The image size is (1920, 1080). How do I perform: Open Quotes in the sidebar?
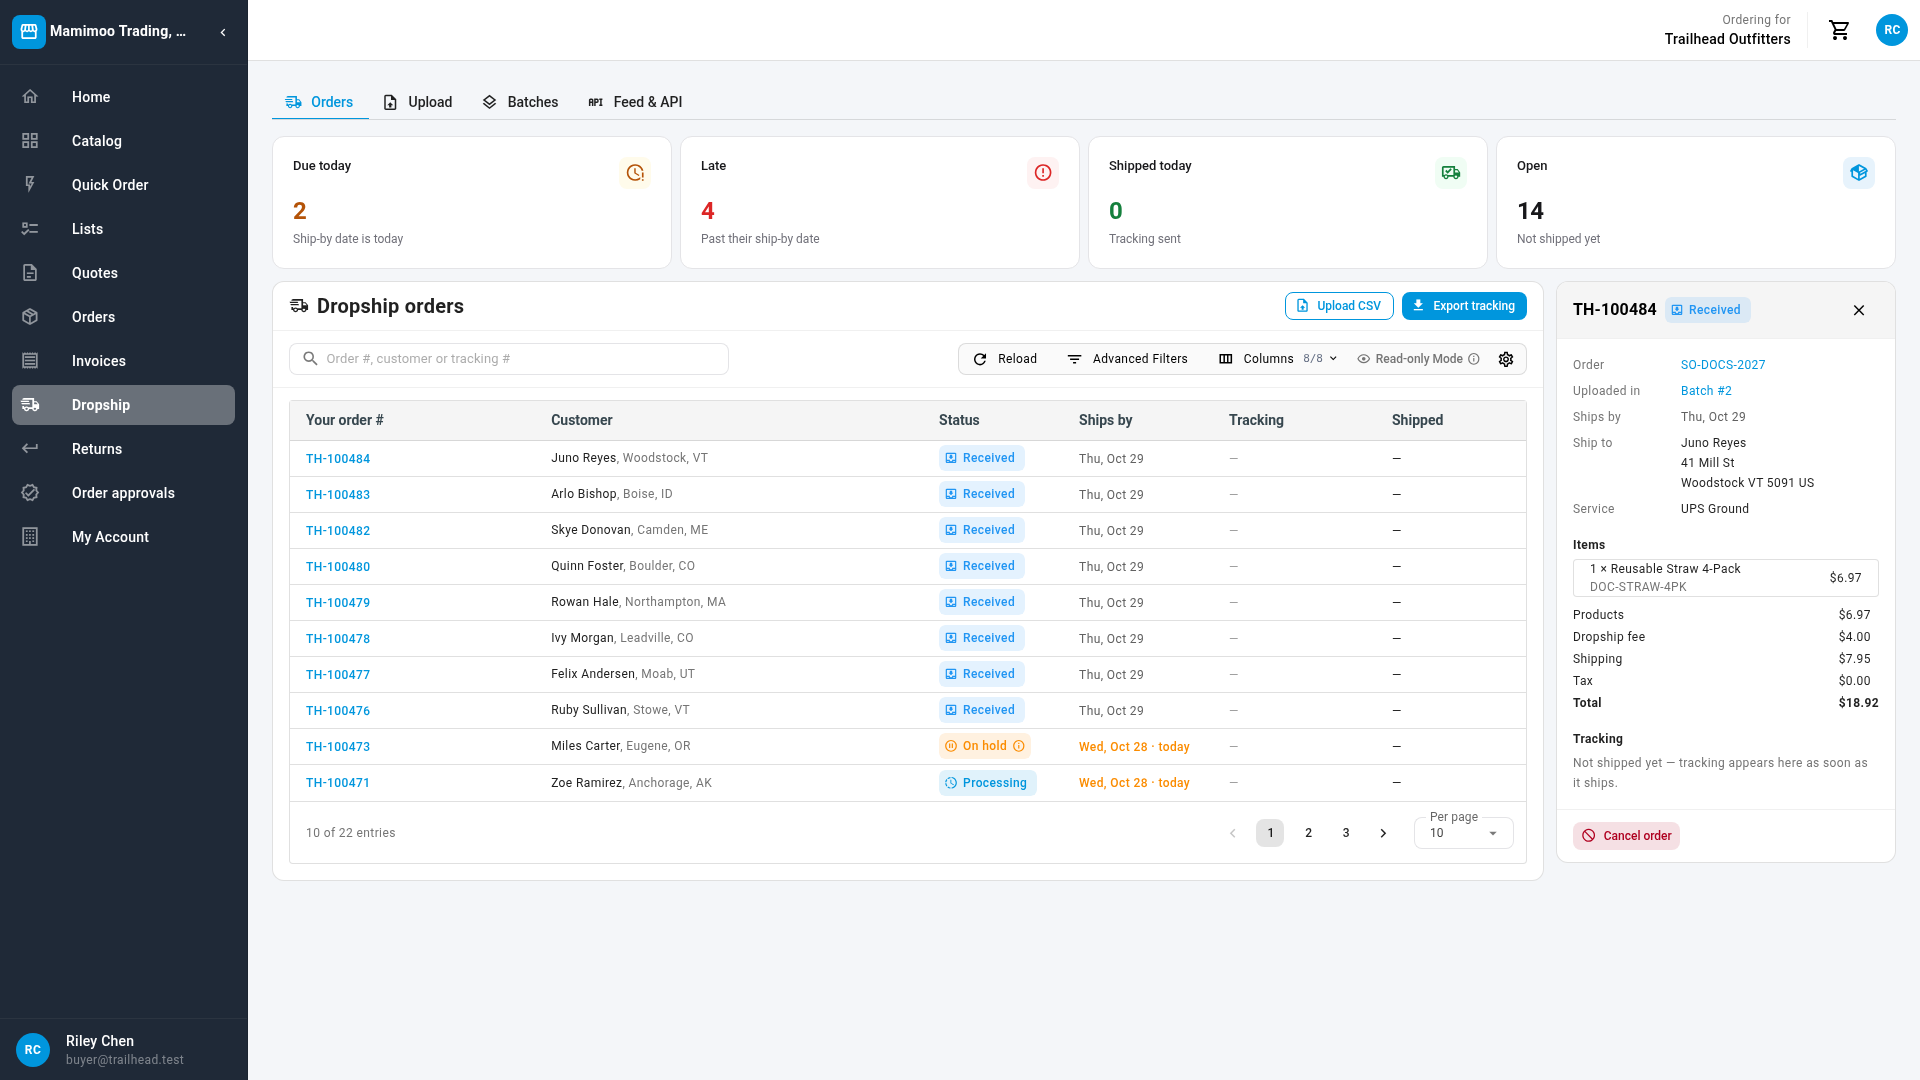point(123,273)
